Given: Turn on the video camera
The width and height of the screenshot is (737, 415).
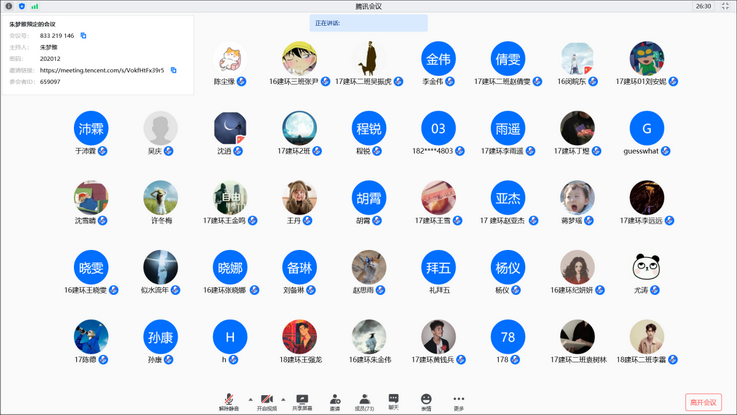Looking at the screenshot, I should tap(267, 402).
